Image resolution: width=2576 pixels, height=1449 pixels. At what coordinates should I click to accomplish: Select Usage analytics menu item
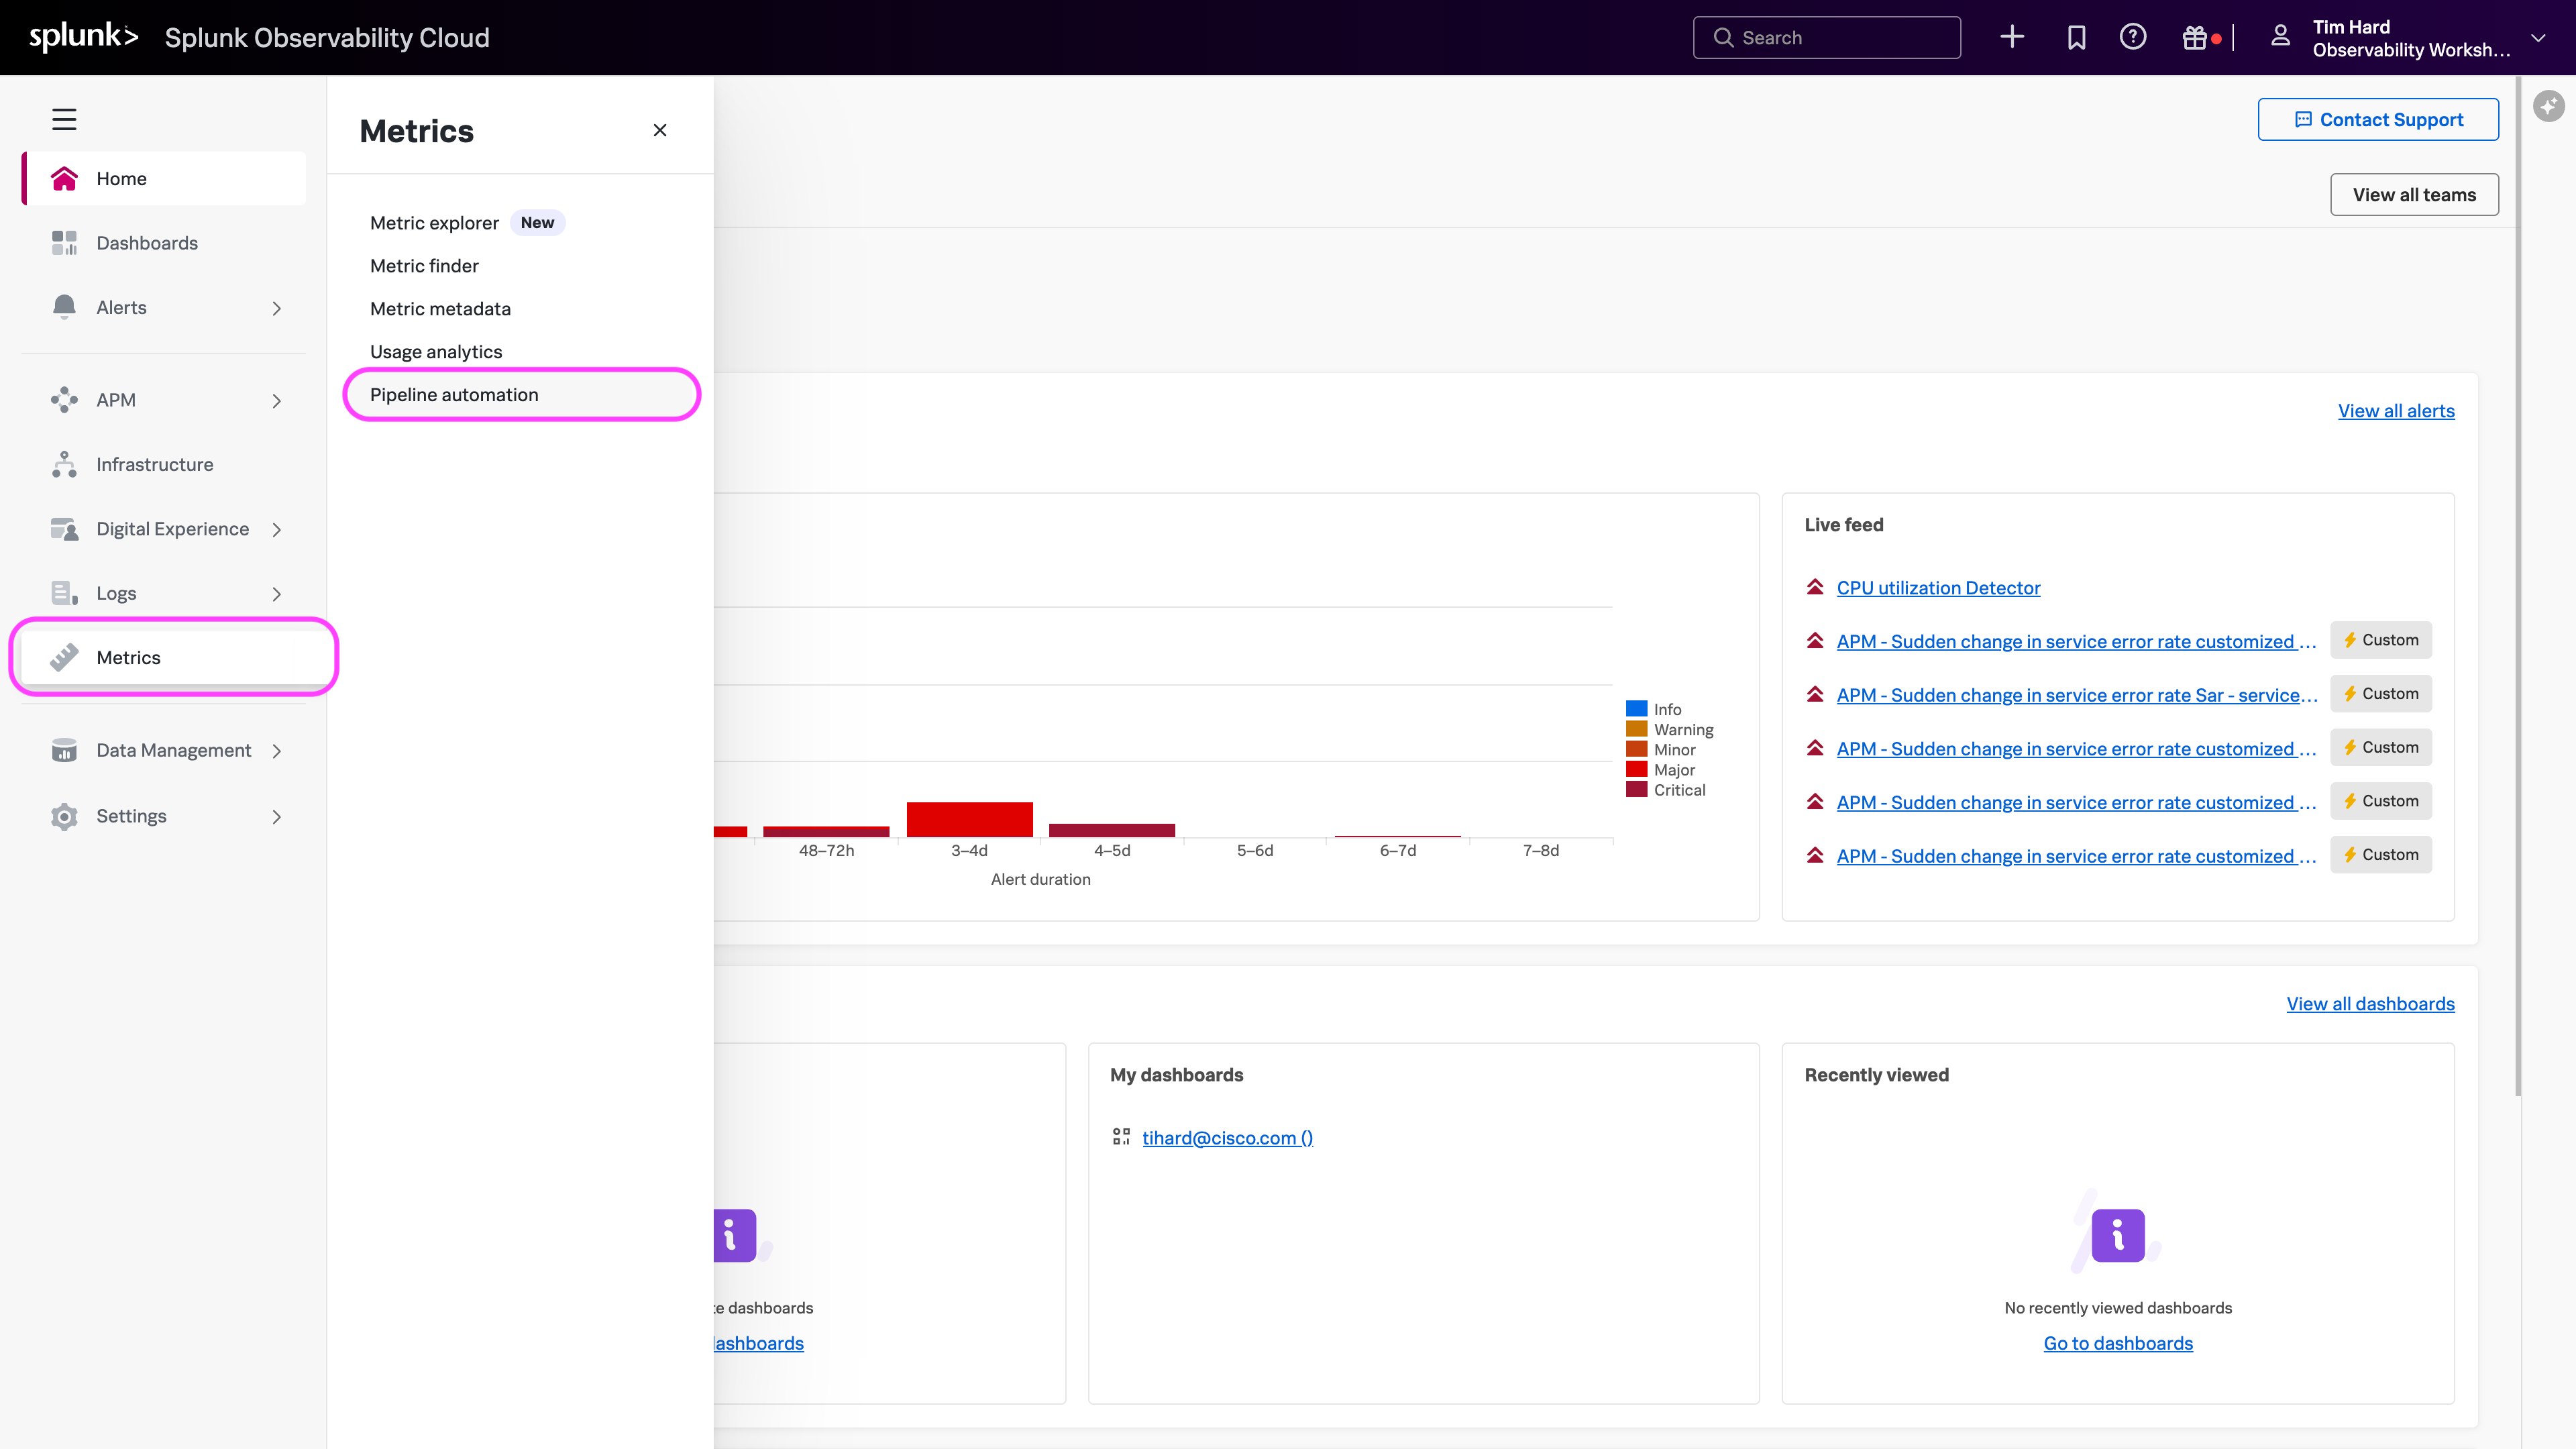436,351
